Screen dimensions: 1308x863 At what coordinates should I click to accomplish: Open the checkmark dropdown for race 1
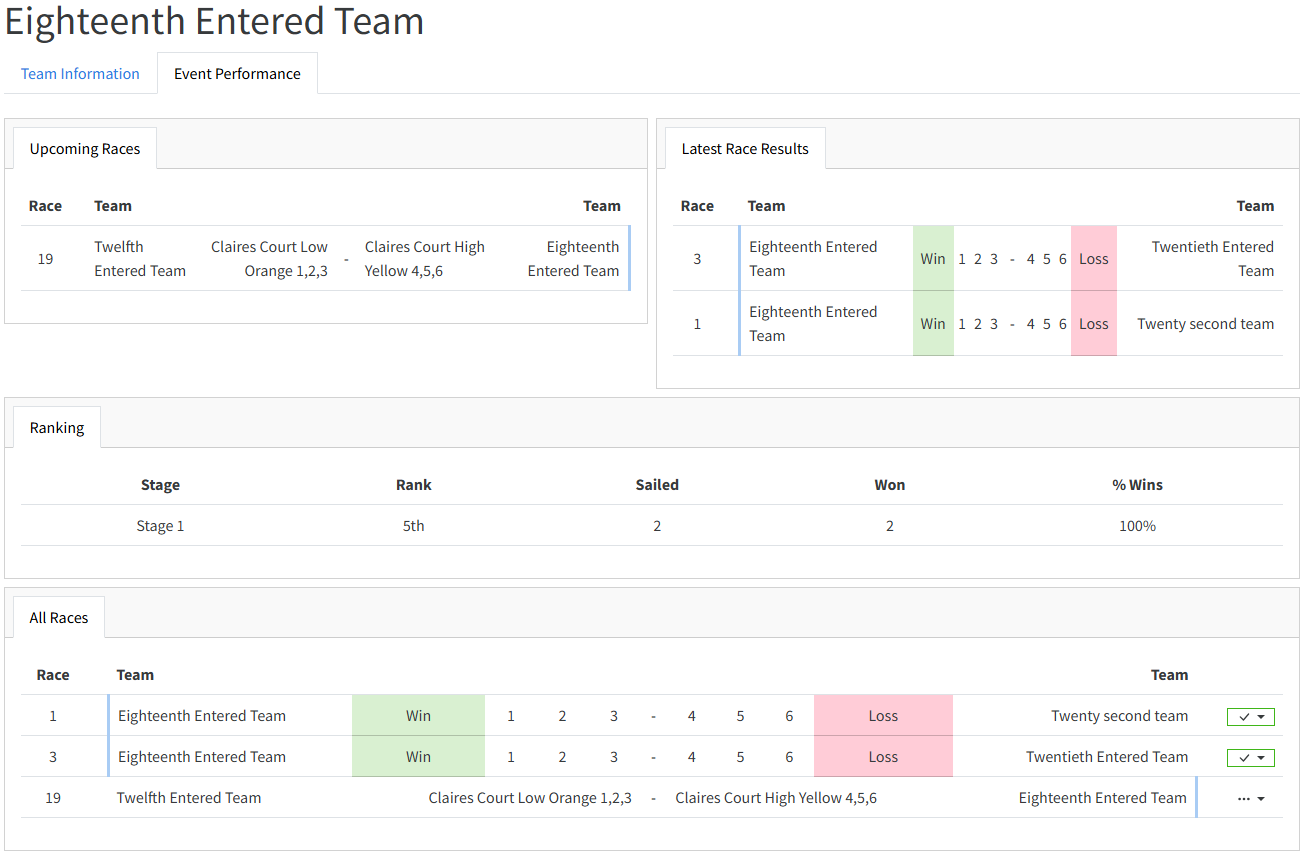pyautogui.click(x=1250, y=717)
